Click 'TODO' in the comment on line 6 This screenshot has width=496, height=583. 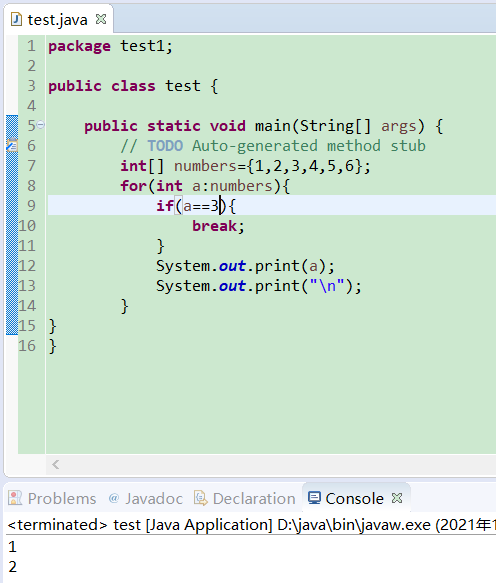point(165,146)
